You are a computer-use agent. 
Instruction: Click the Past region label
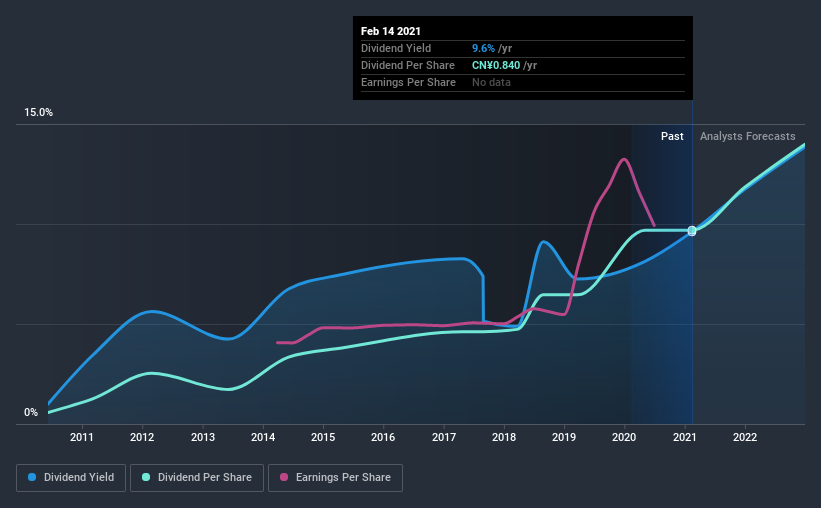(x=672, y=137)
